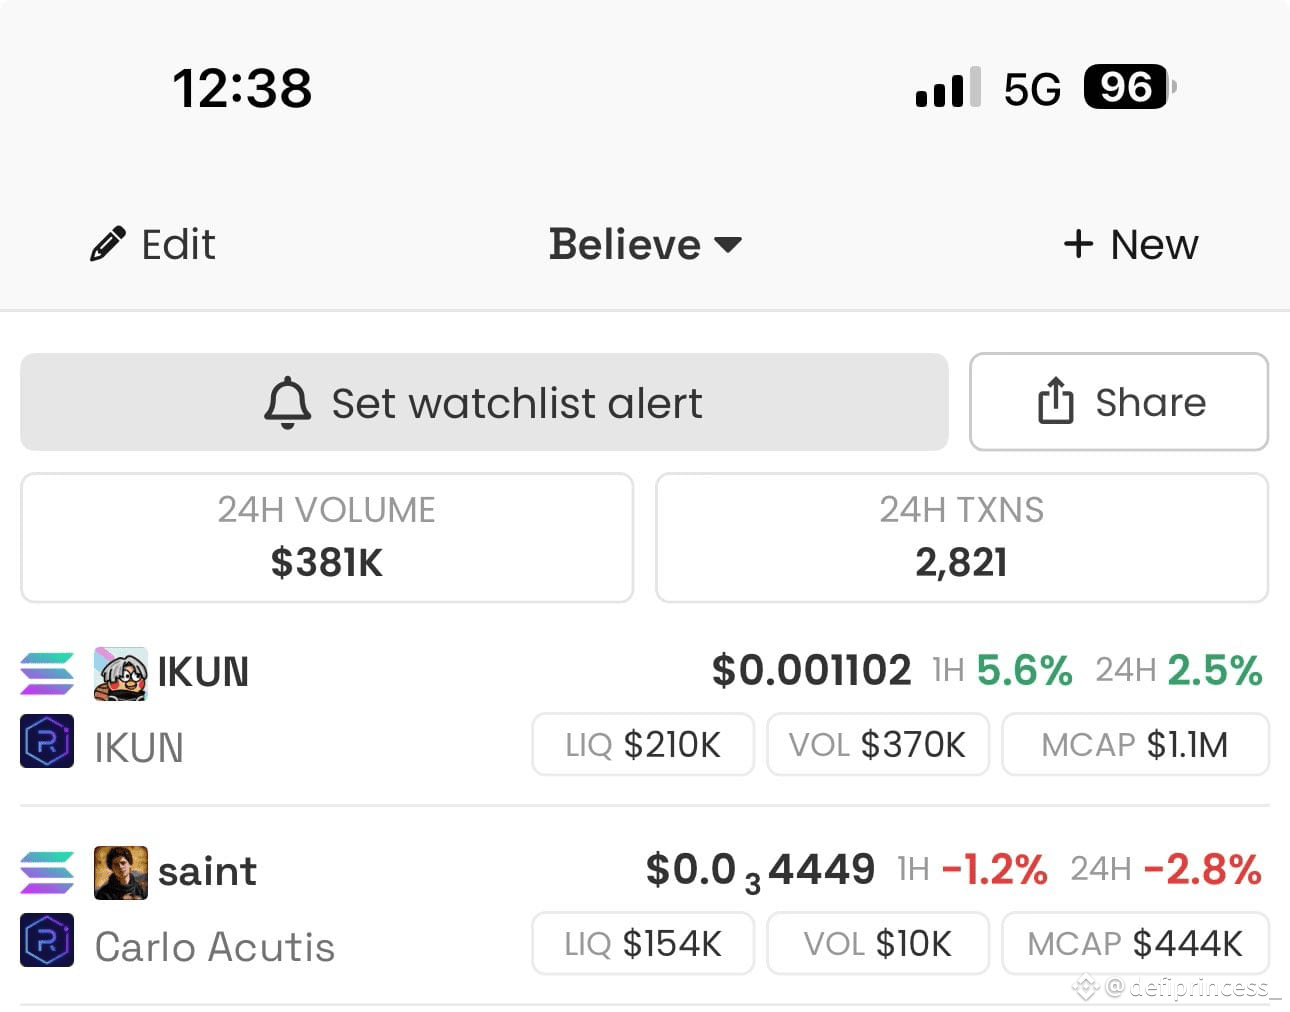Tap the saint LIQ $154K badge

(x=643, y=943)
